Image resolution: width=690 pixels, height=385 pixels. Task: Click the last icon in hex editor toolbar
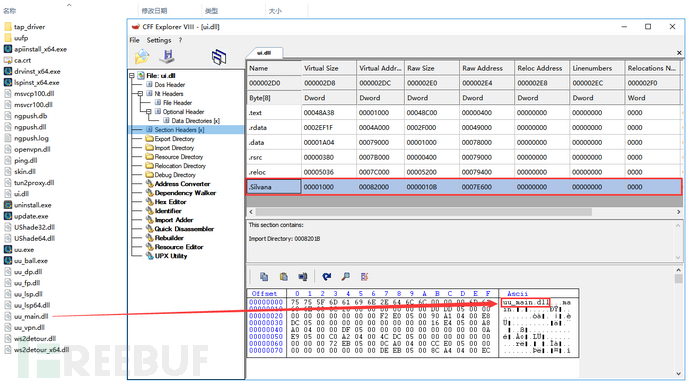(x=364, y=276)
